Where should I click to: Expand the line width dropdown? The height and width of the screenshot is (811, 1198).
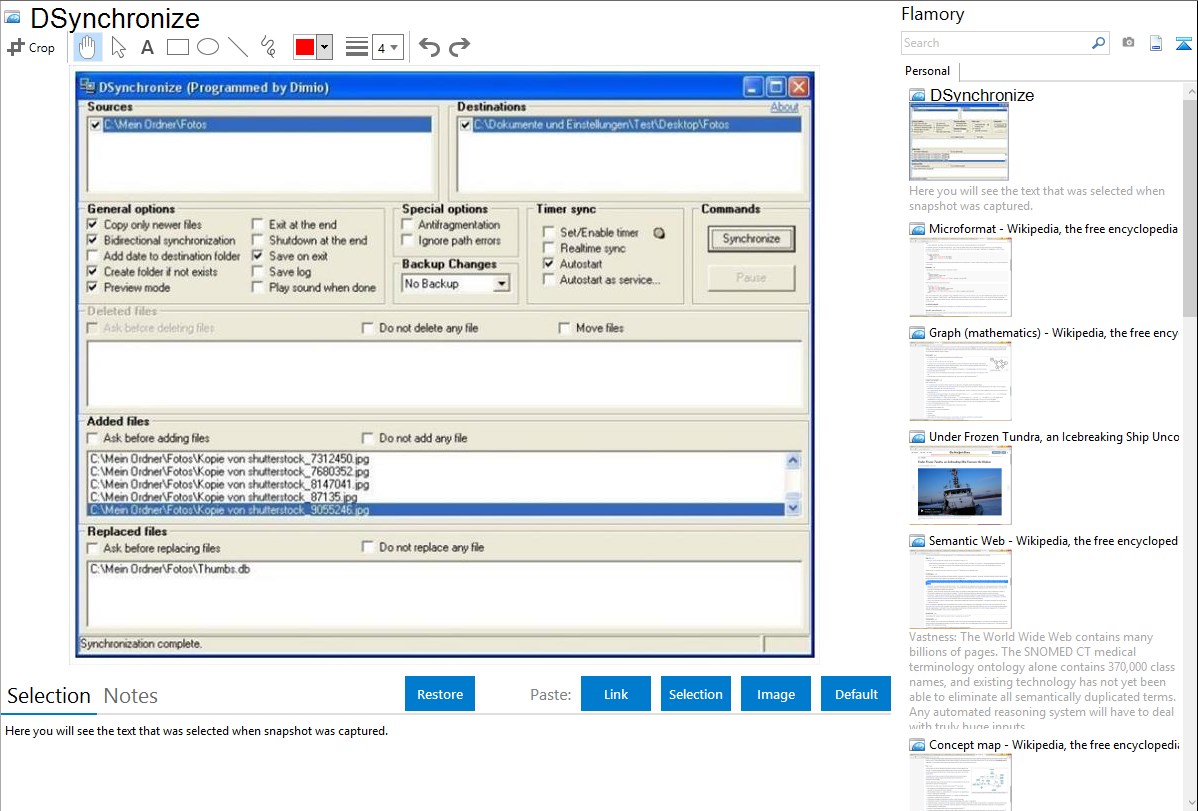(x=387, y=47)
